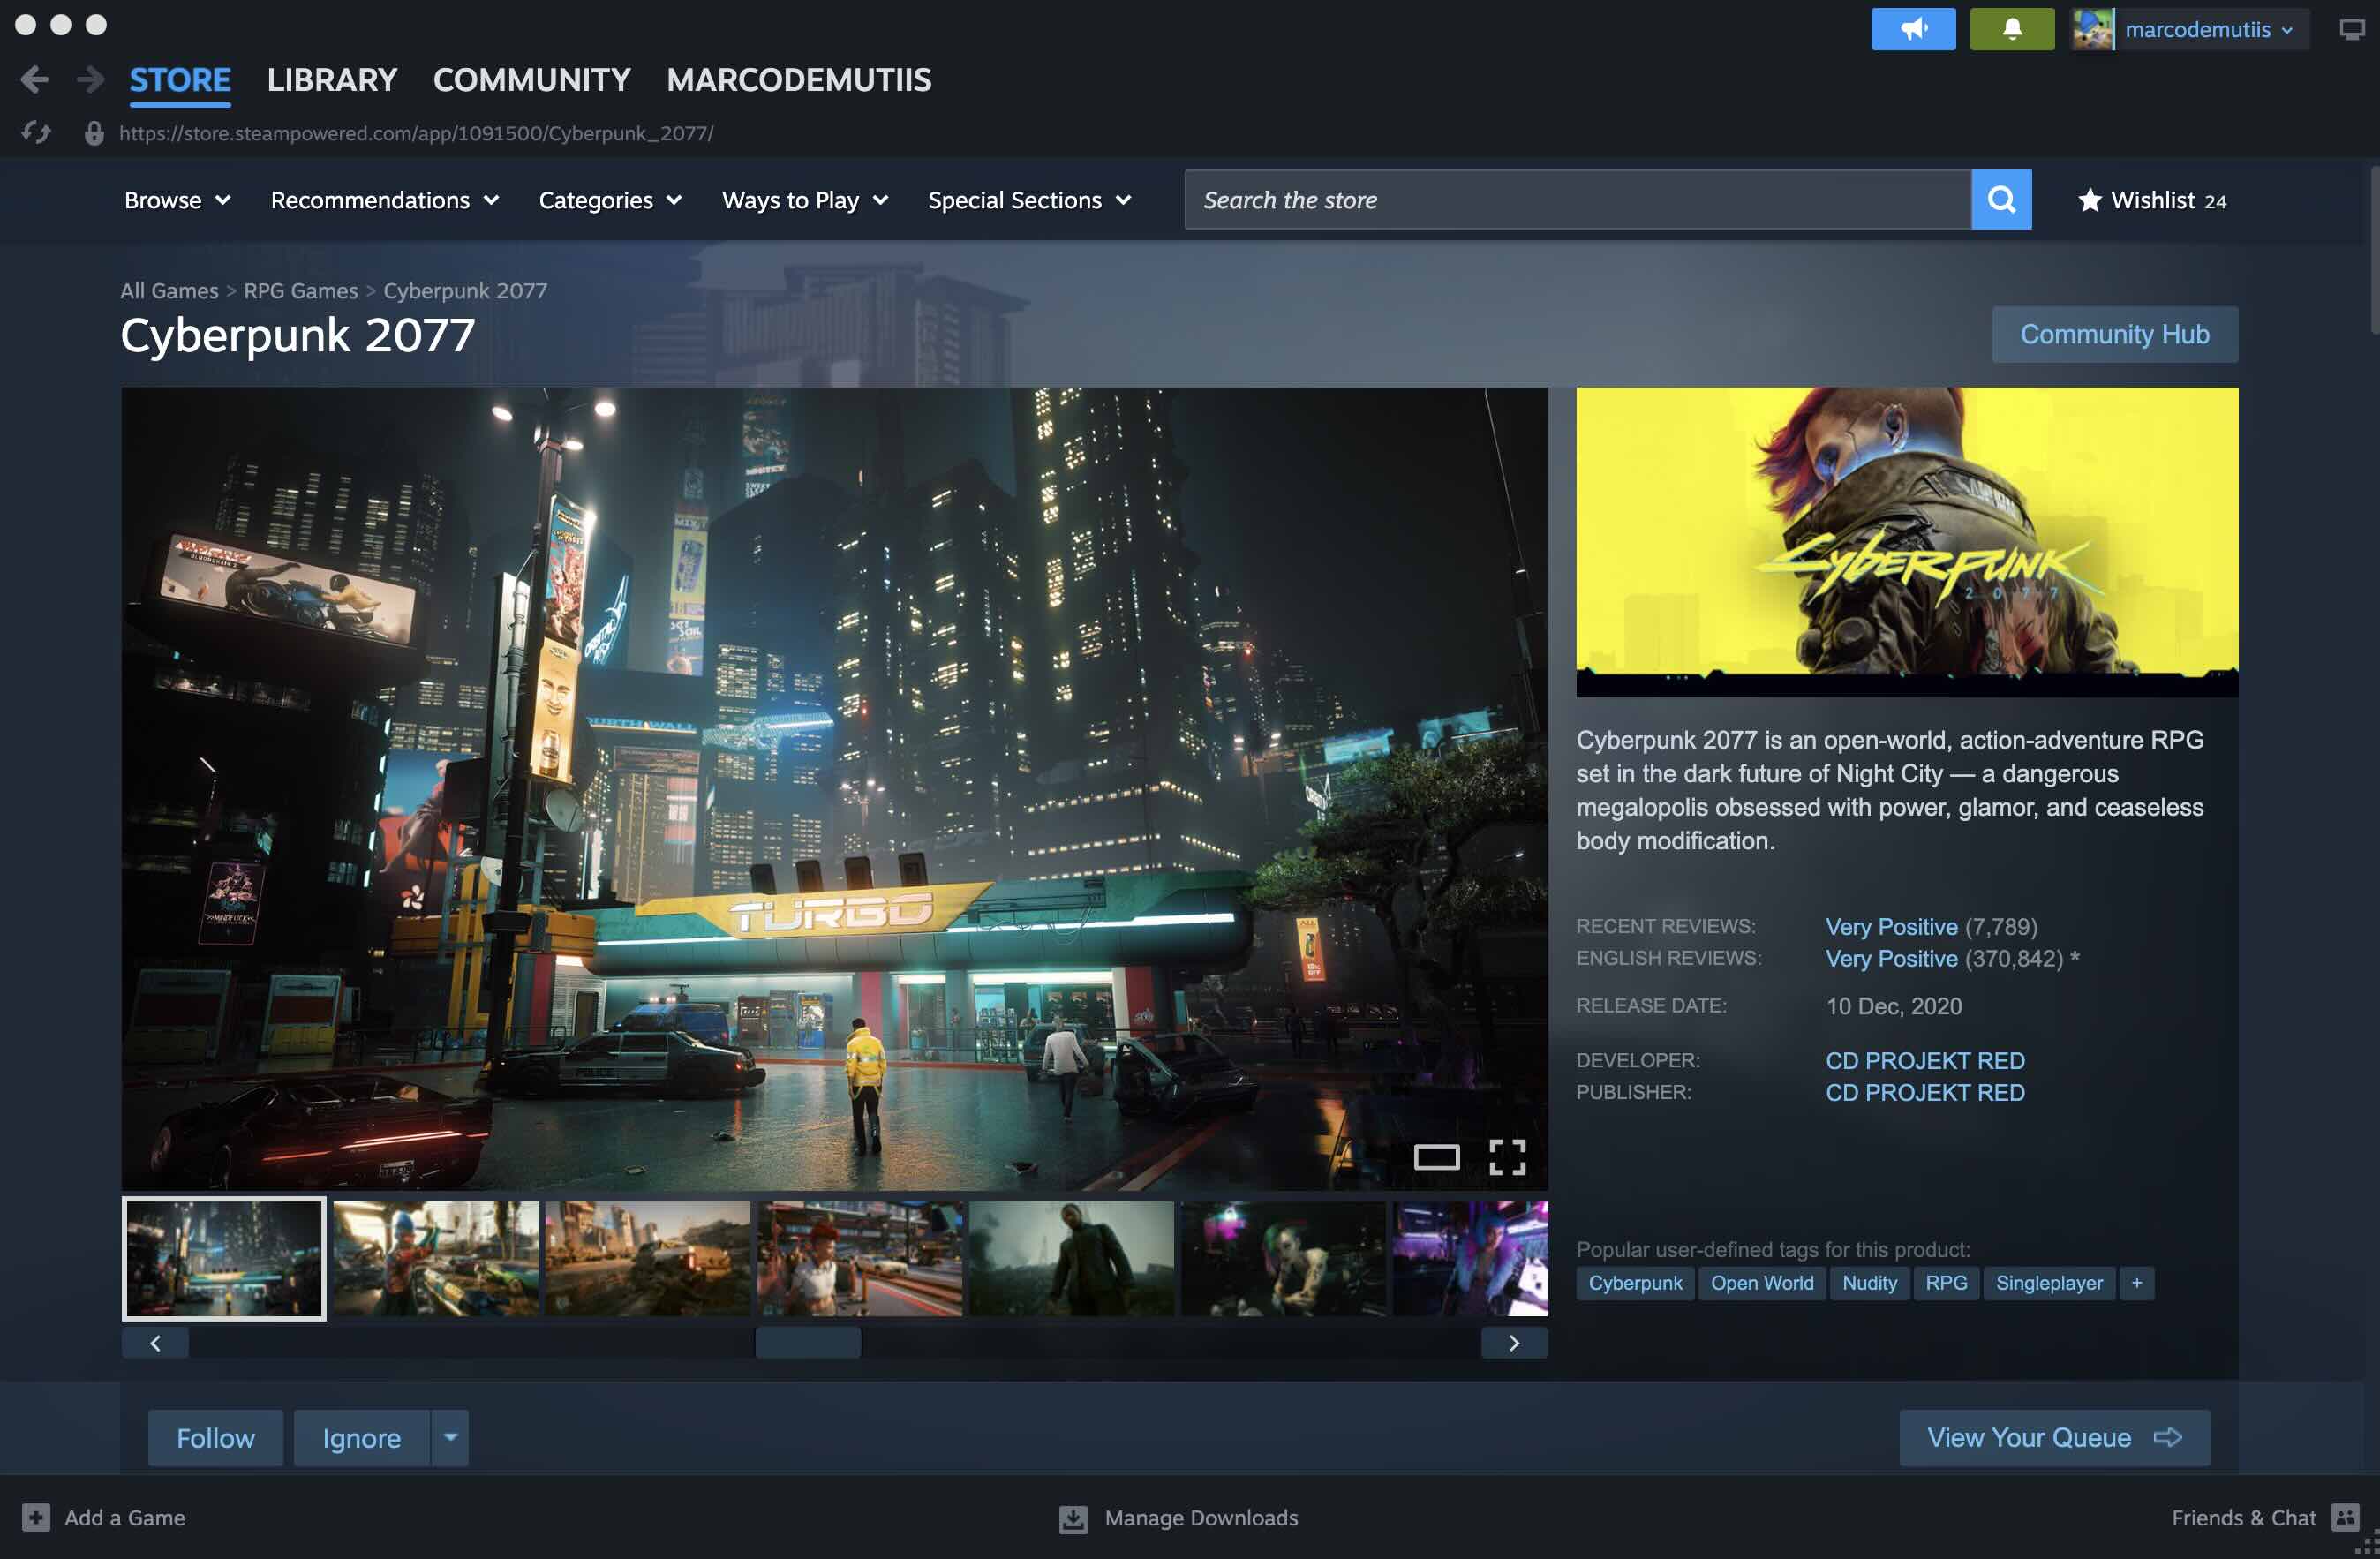Click the thumbnail strip scrollbar handle

pyautogui.click(x=807, y=1343)
